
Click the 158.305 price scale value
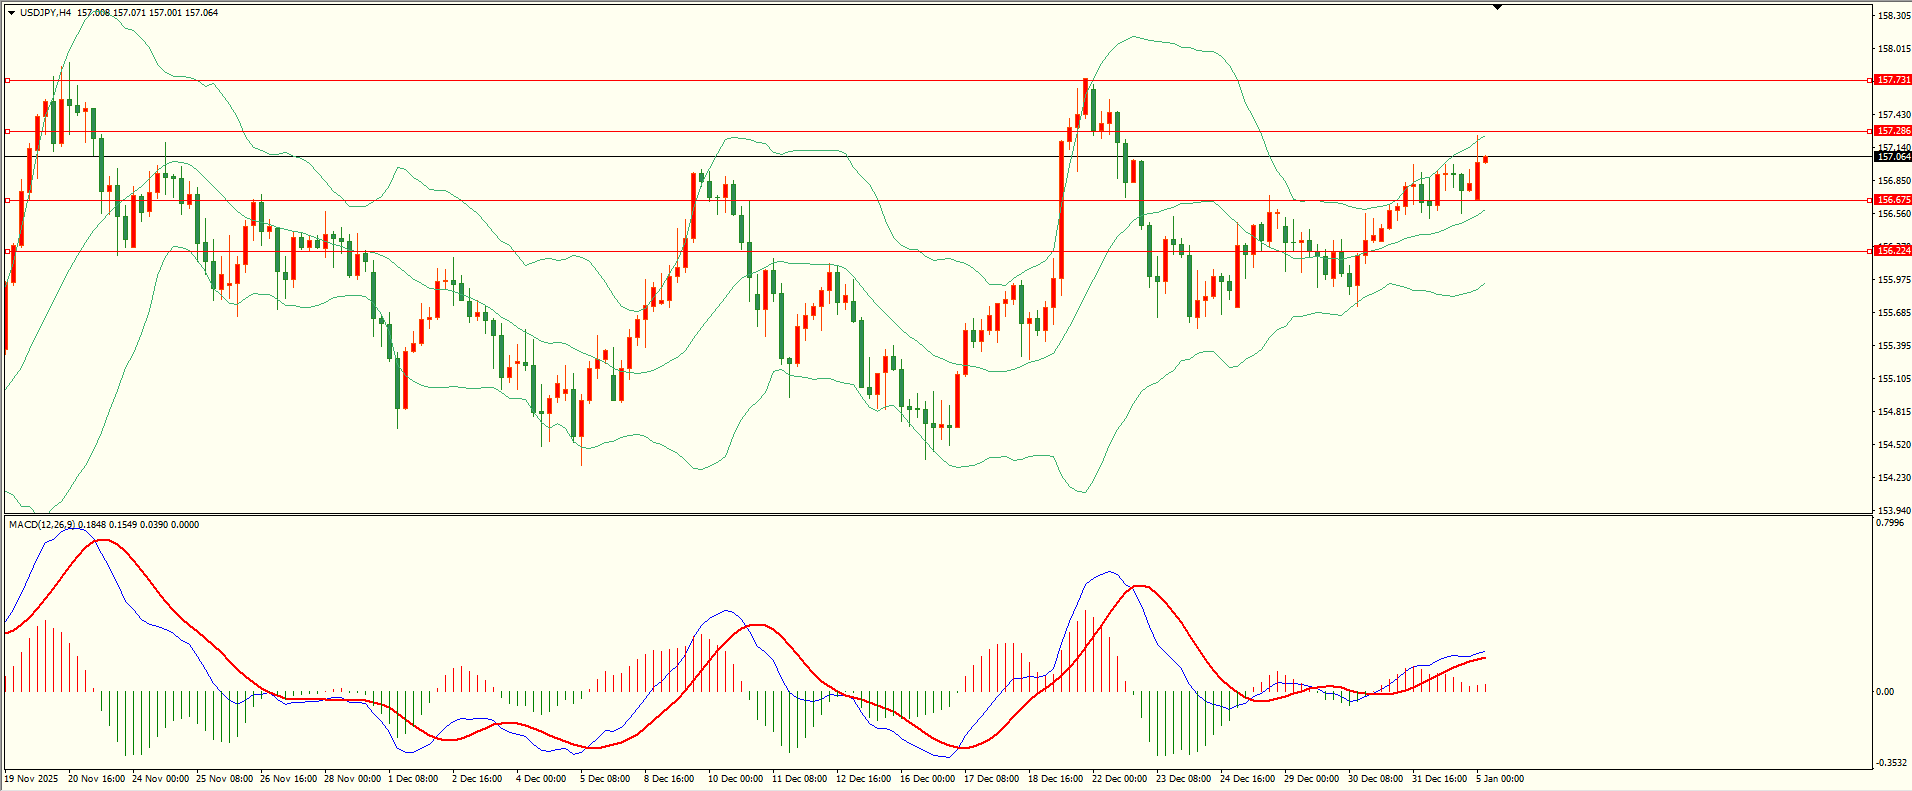(x=1894, y=16)
